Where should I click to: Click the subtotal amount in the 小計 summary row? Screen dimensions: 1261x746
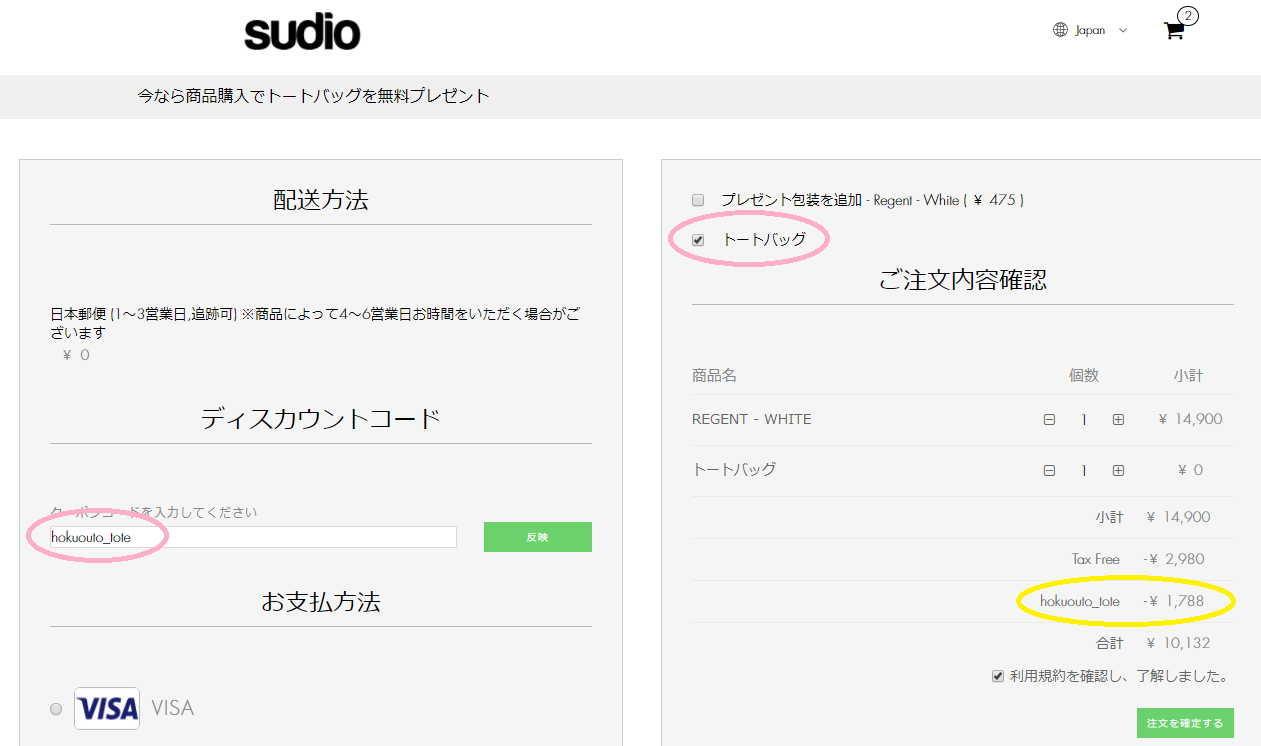(x=1178, y=517)
